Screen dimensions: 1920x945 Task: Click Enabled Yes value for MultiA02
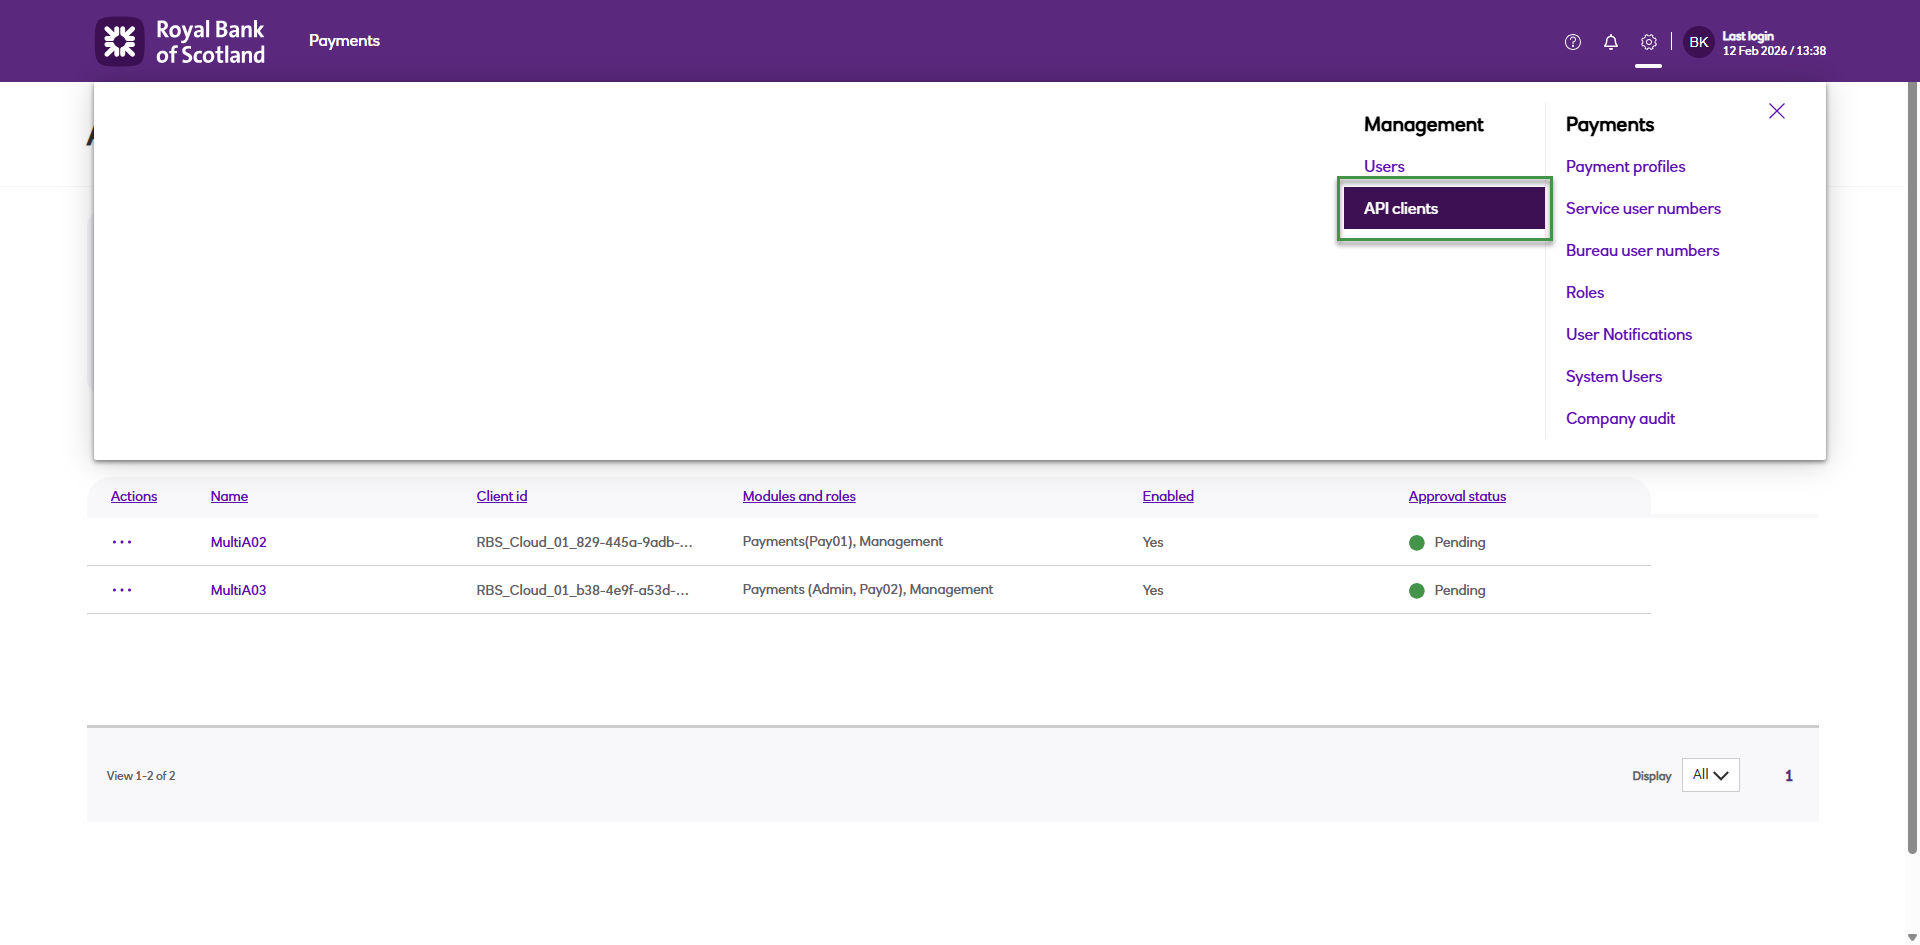[1153, 542]
